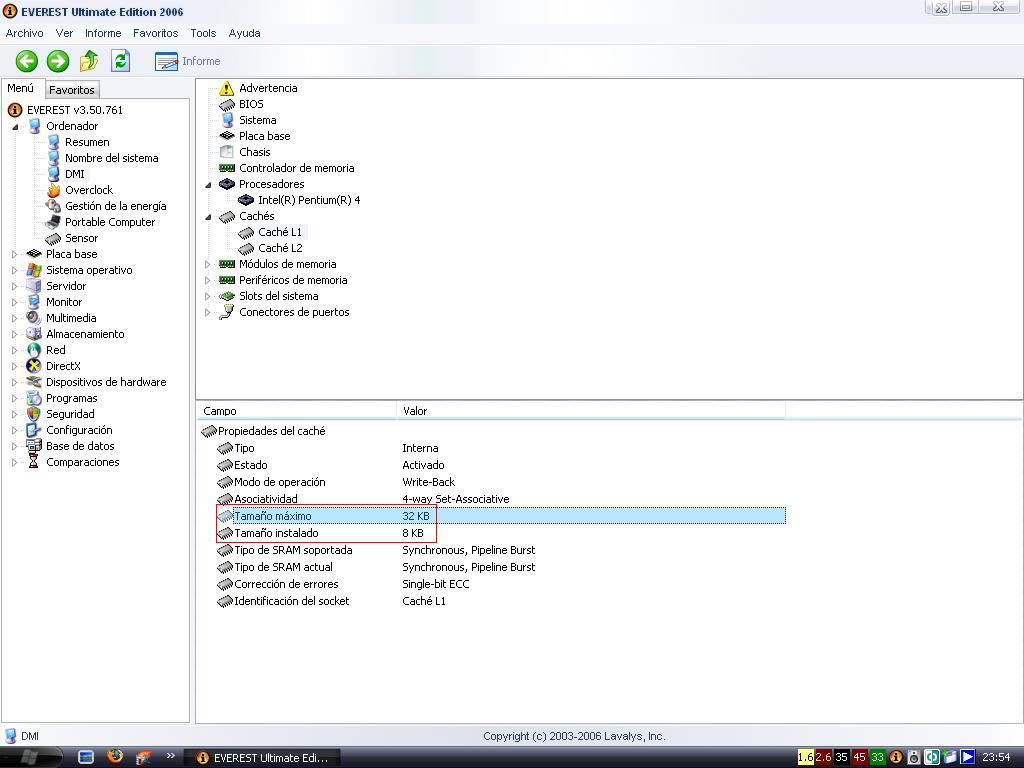This screenshot has height=768, width=1024.
Task: Select the Placa base entry in the DMI list
Action: [x=264, y=136]
